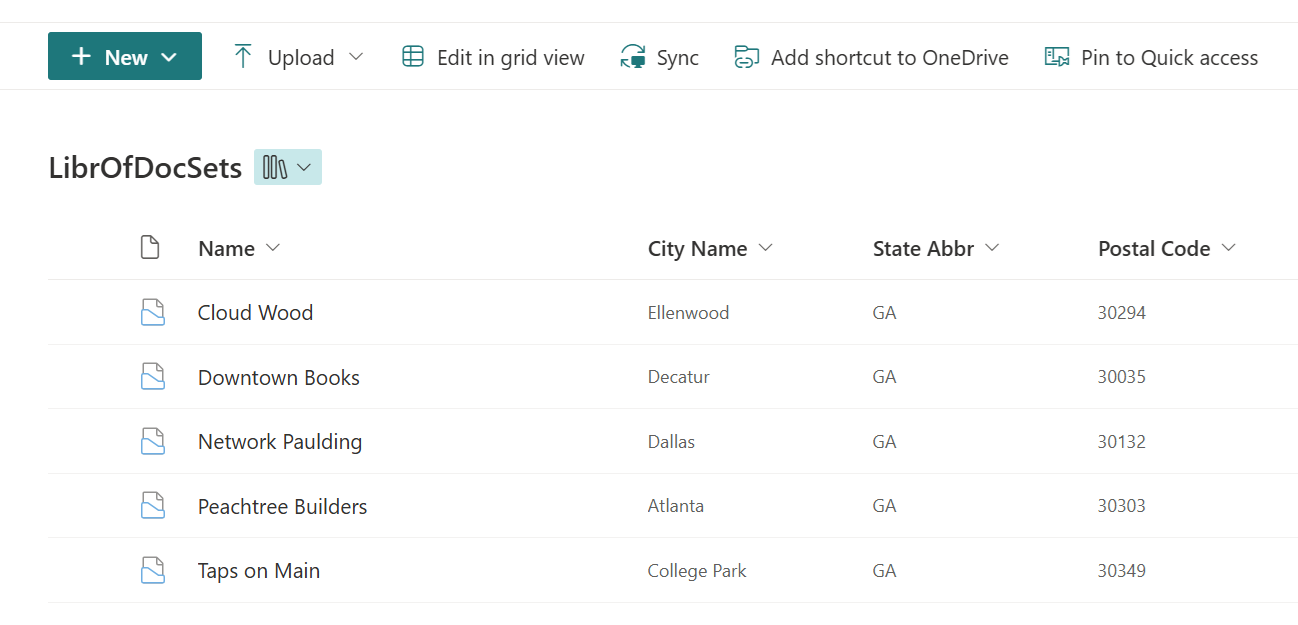Click the Add shortcut to OneDrive icon

pyautogui.click(x=745, y=57)
